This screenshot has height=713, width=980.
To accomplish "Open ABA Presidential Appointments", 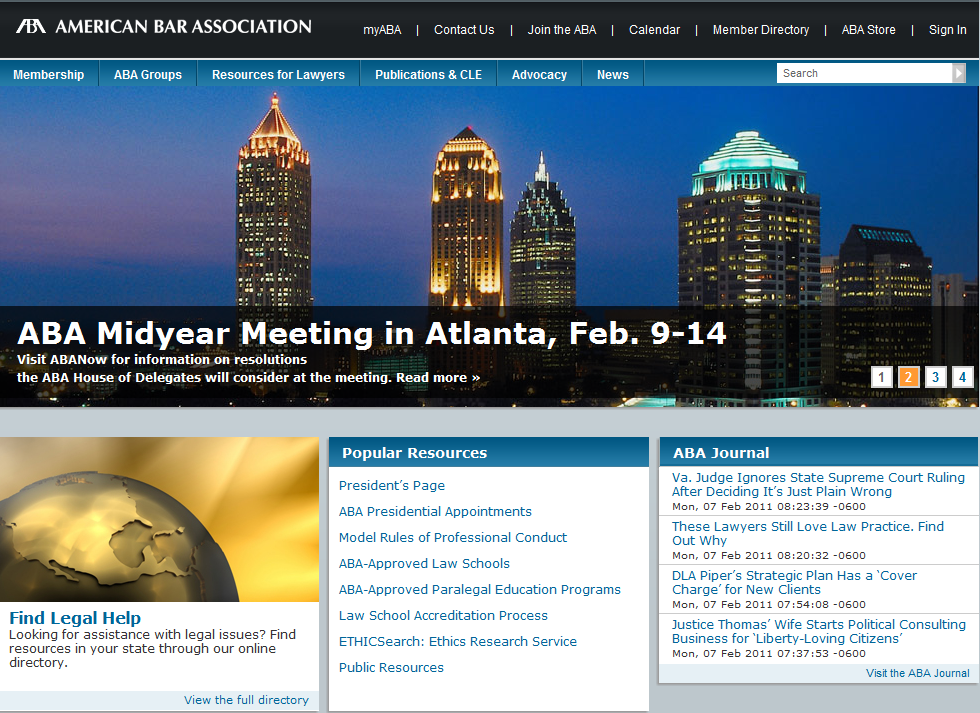I will click(435, 512).
